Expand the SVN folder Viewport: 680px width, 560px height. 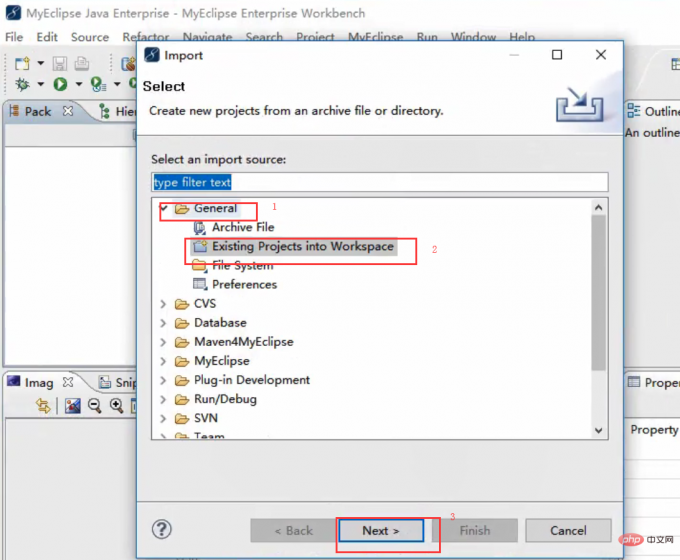coord(163,418)
